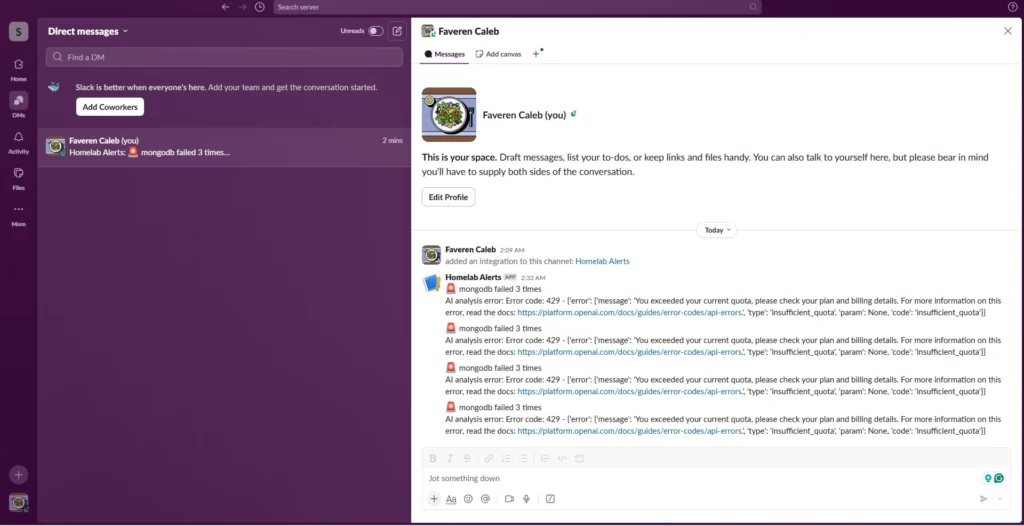
Task: Click the Edit Profile button
Action: point(448,197)
